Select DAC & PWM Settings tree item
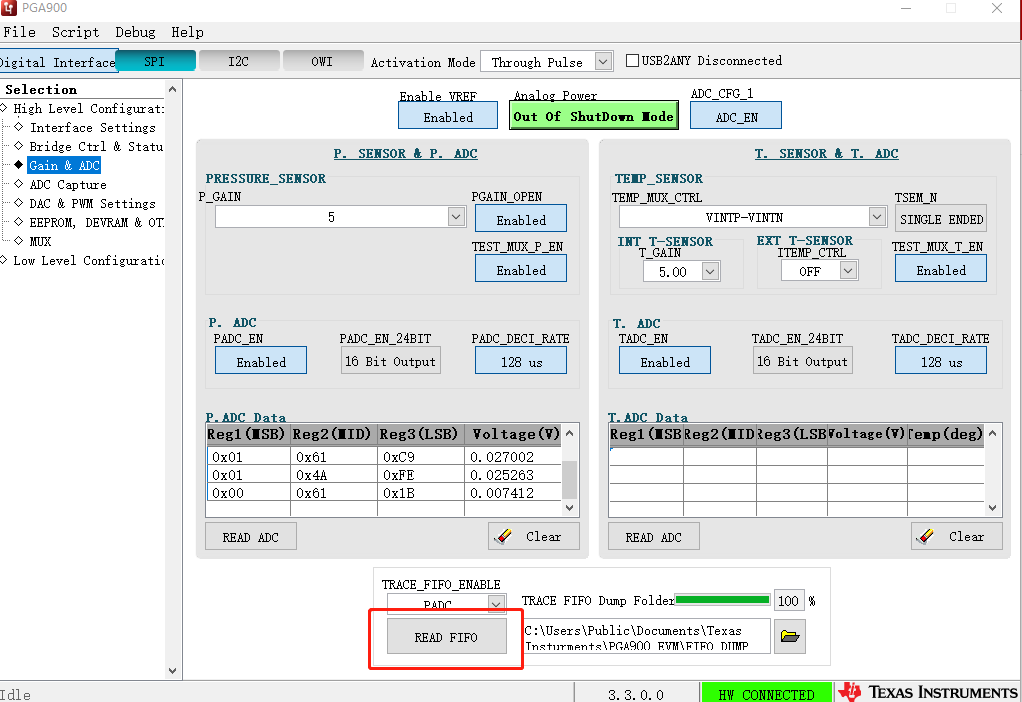 [93, 203]
